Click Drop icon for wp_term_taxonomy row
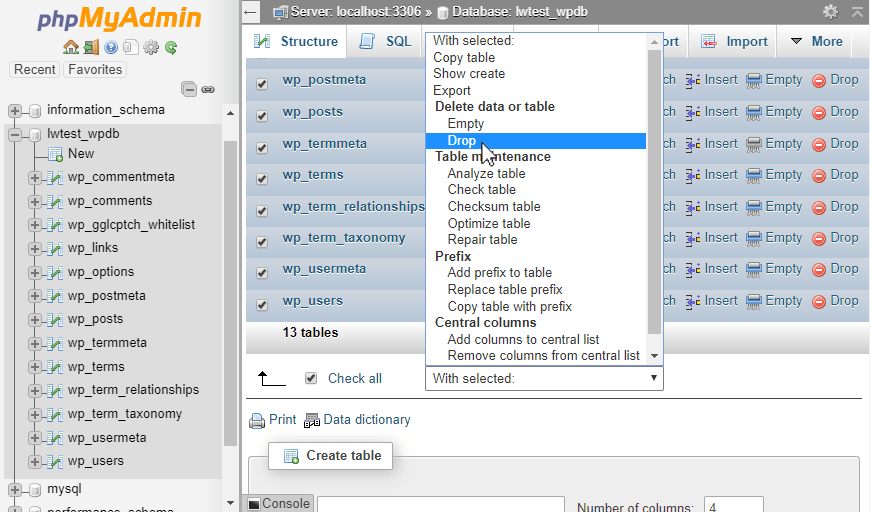 (819, 239)
